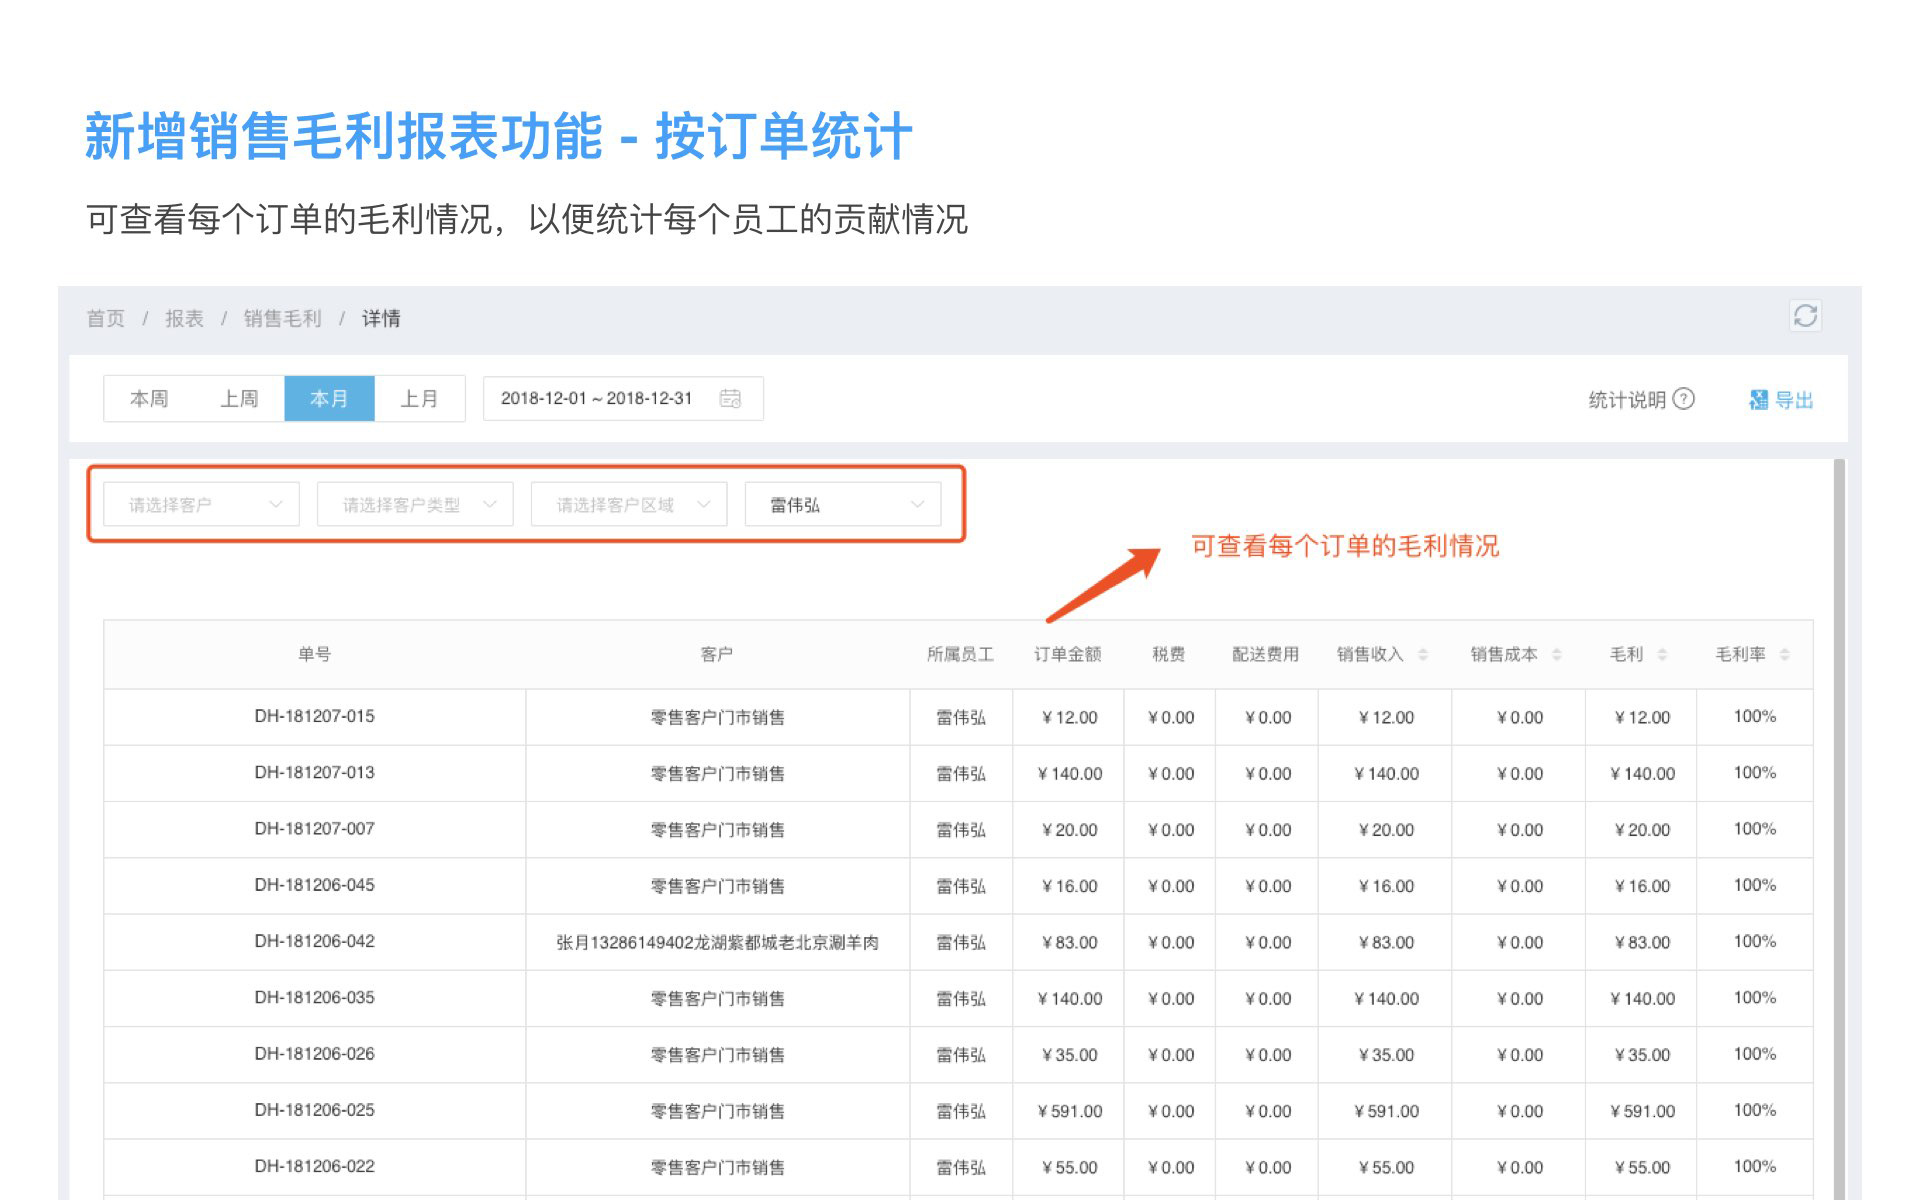Select the 上月 time range tab
The height and width of the screenshot is (1200, 1920).
(x=419, y=399)
